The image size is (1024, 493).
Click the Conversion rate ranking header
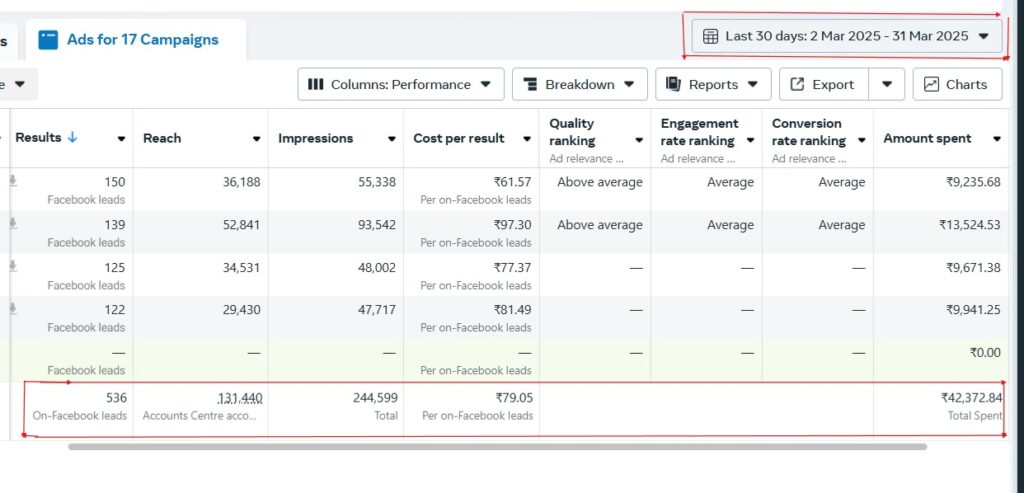(x=808, y=132)
